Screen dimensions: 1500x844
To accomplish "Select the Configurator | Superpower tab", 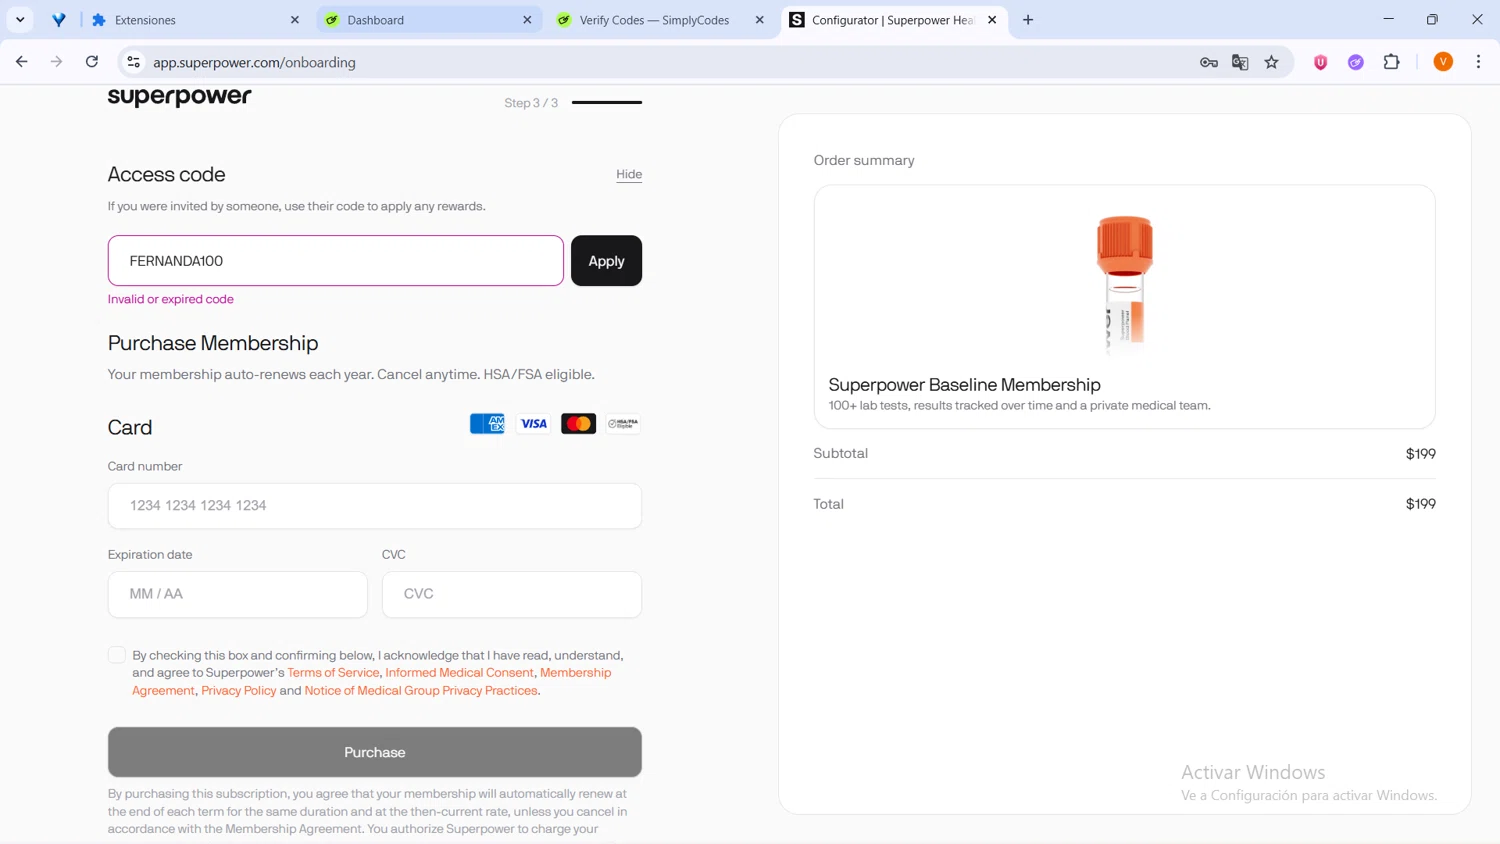I will 893,20.
